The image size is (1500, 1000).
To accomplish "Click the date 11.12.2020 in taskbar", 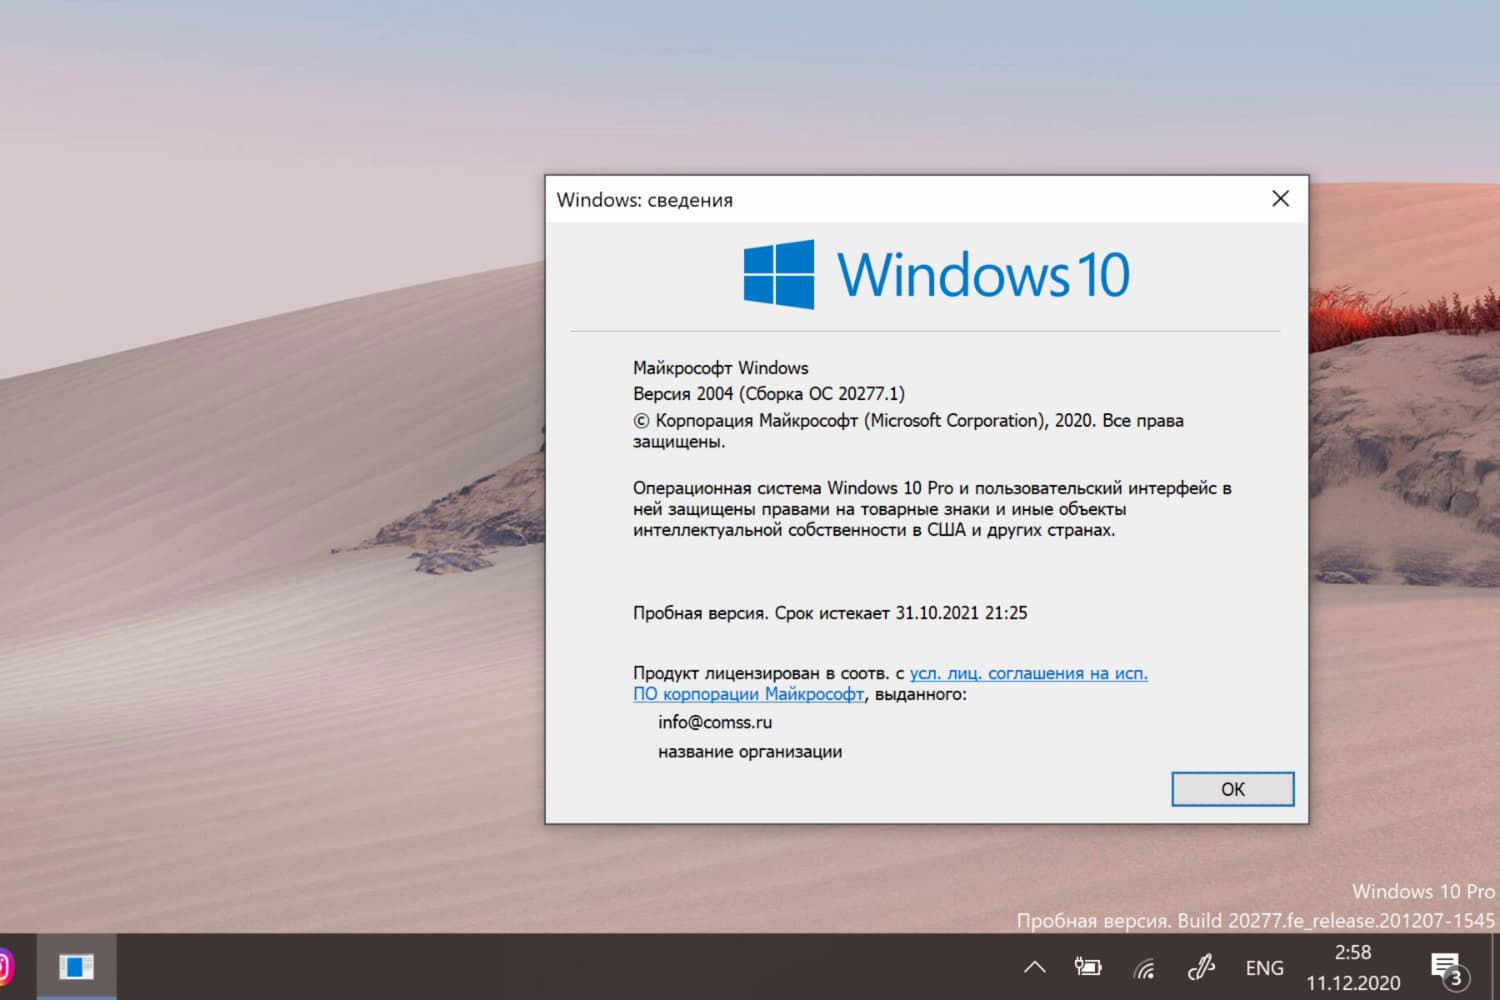I will 1353,981.
